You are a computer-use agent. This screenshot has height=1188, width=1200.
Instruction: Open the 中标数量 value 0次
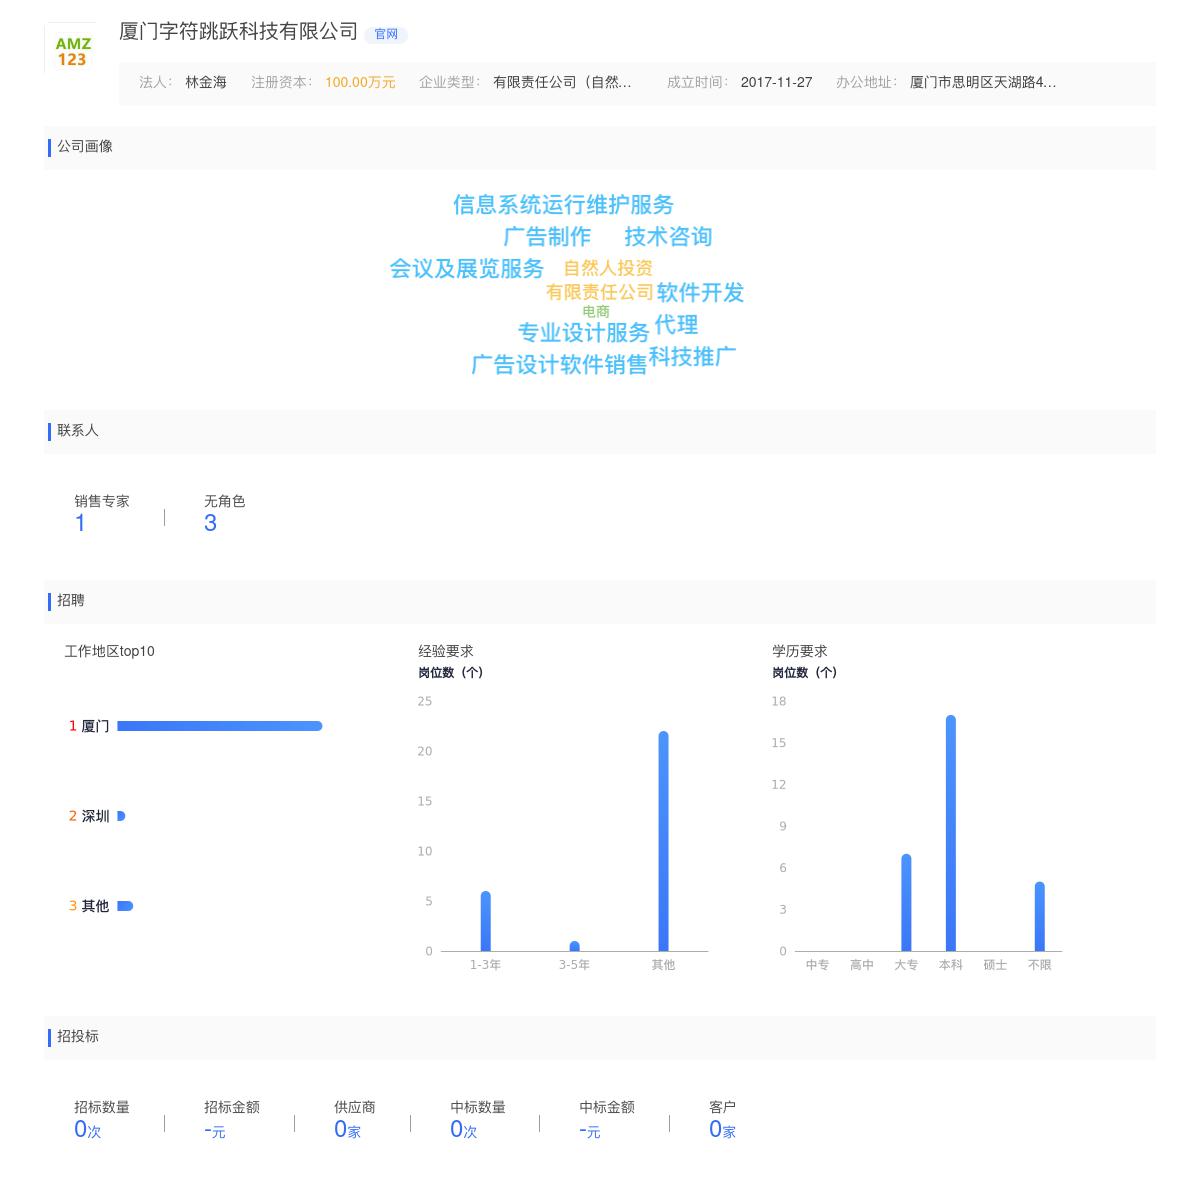click(464, 1130)
